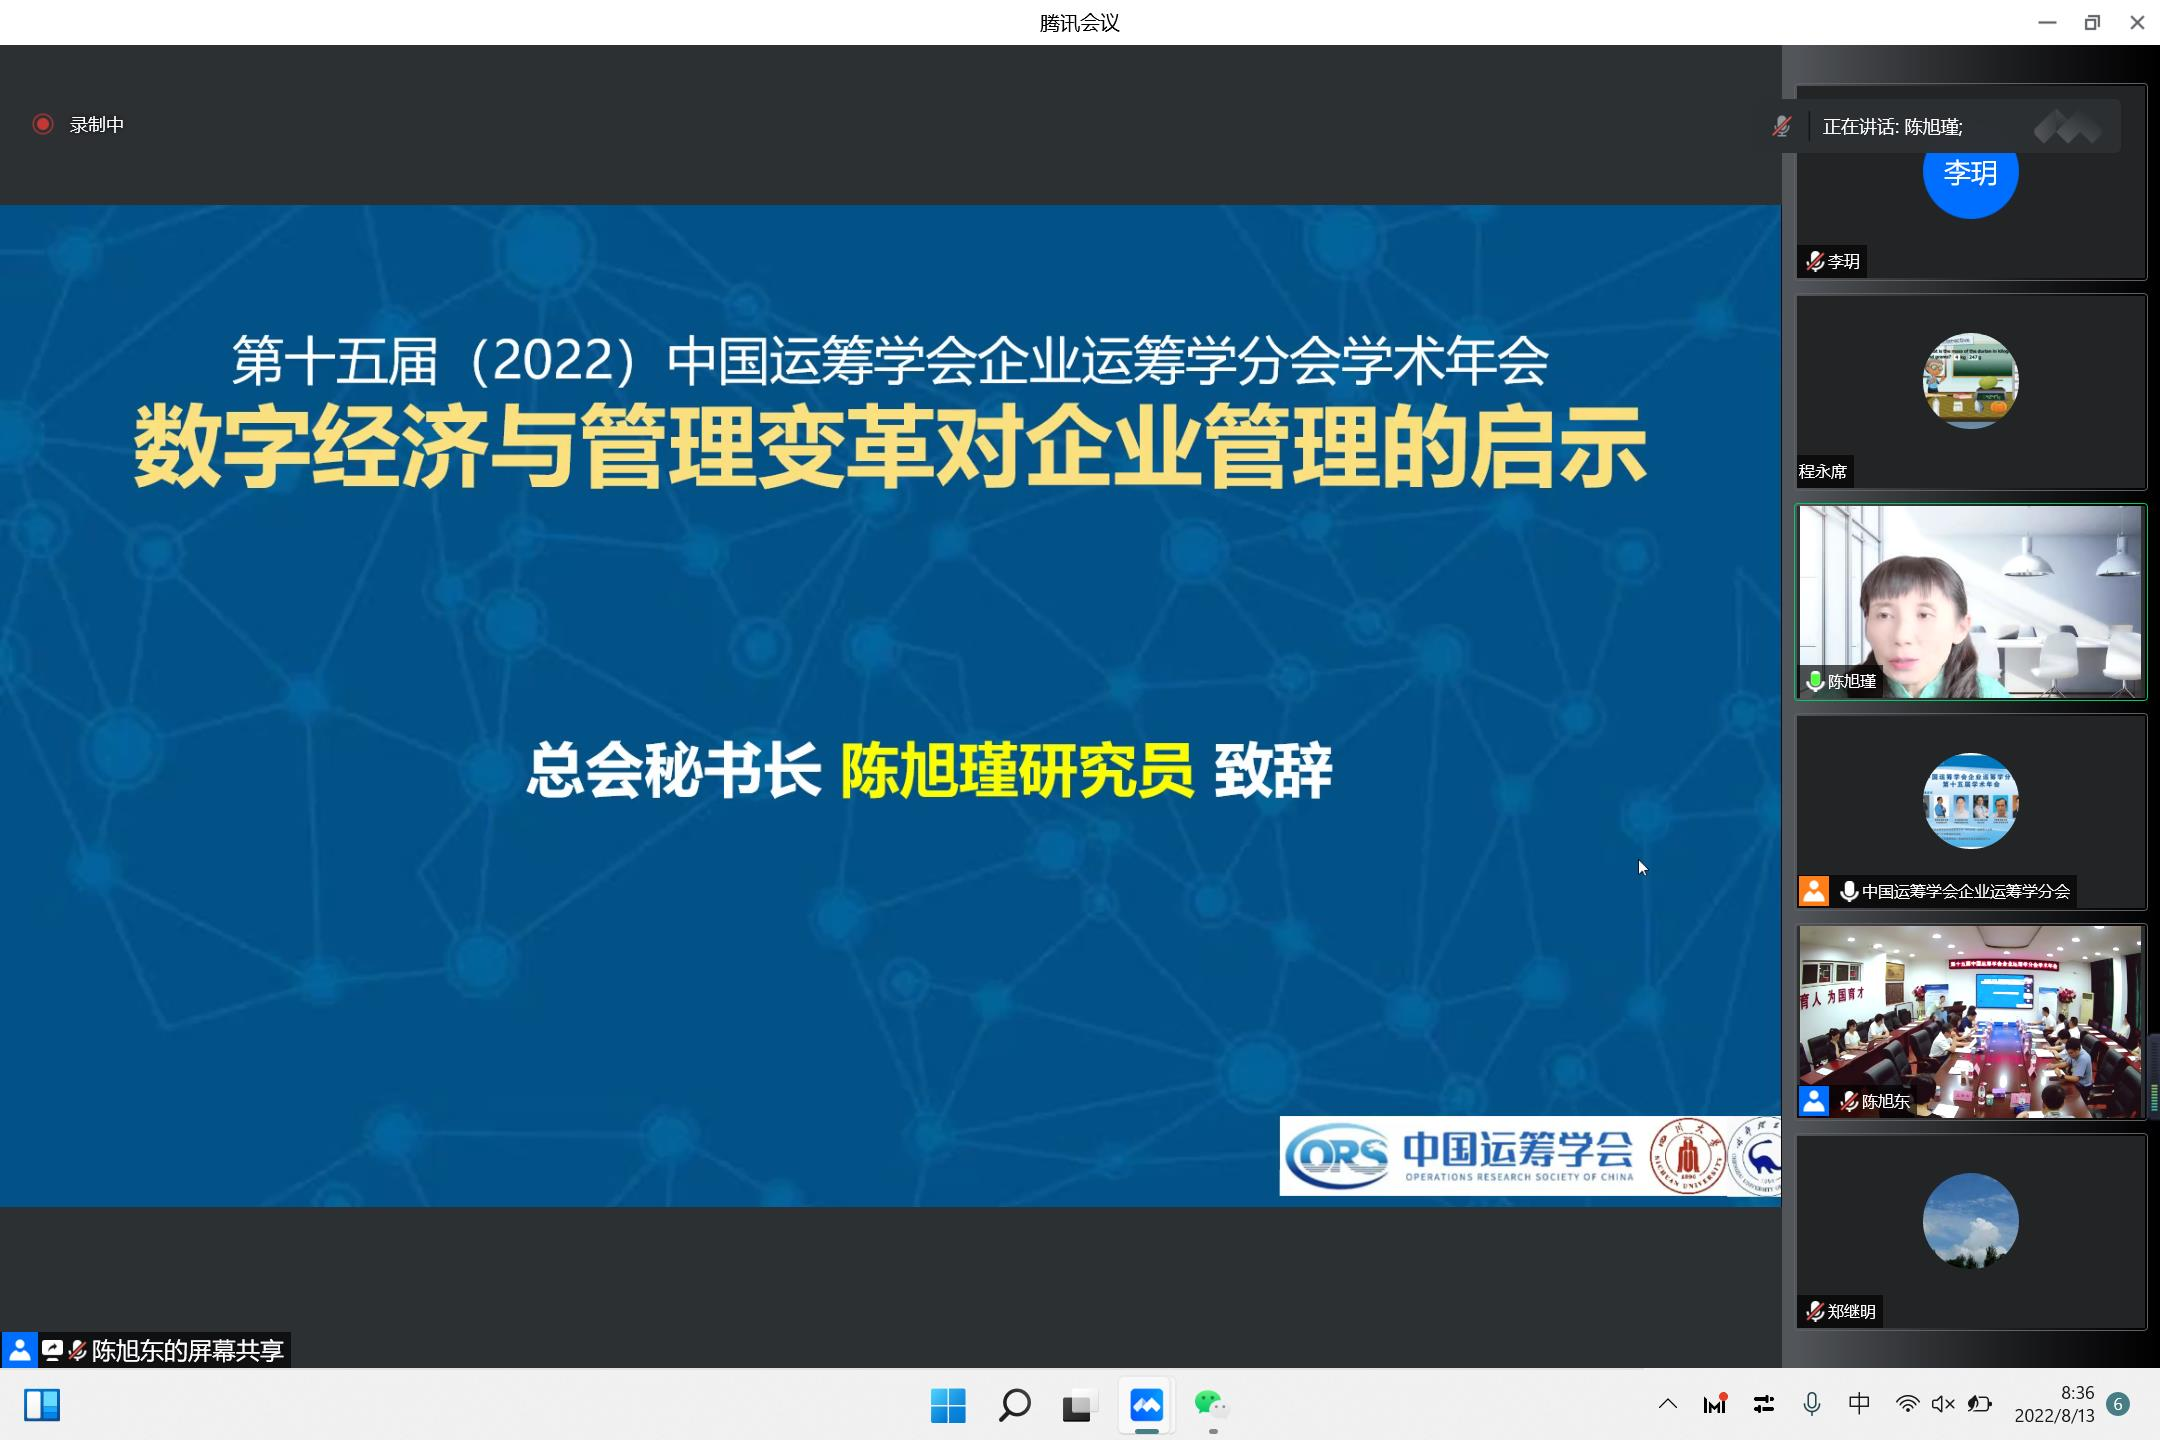The height and width of the screenshot is (1440, 2160).
Task: Open the notification badge showing 6
Action: coord(2117,1404)
